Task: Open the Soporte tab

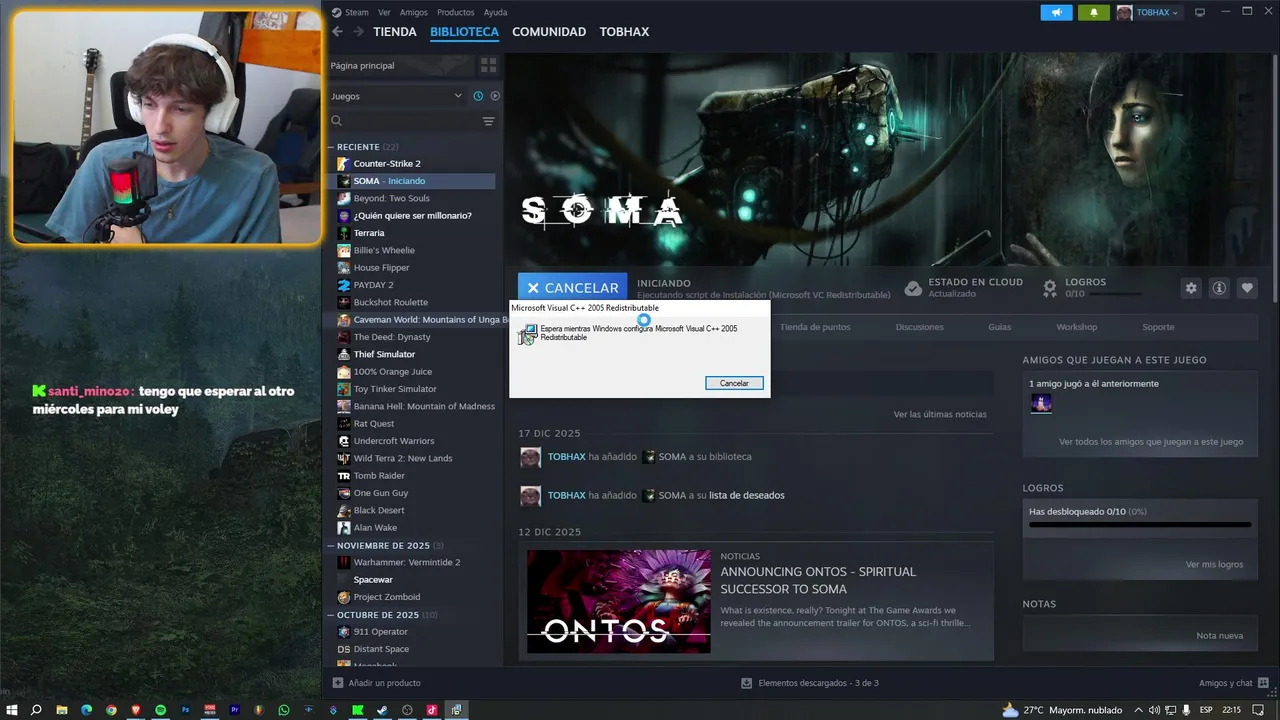Action: tap(1158, 327)
